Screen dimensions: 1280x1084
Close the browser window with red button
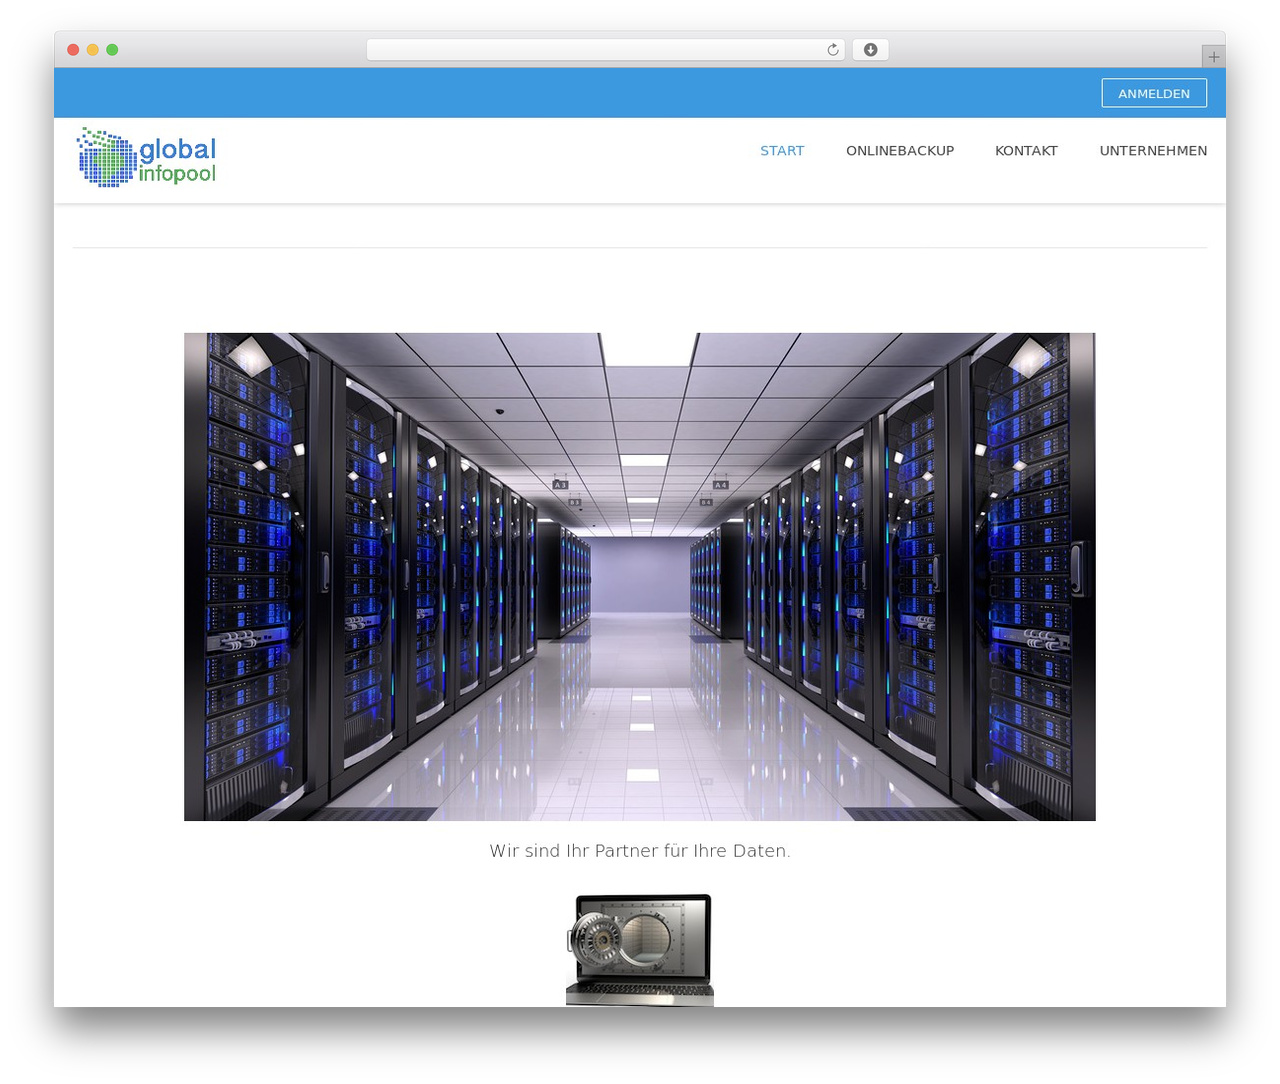73,50
